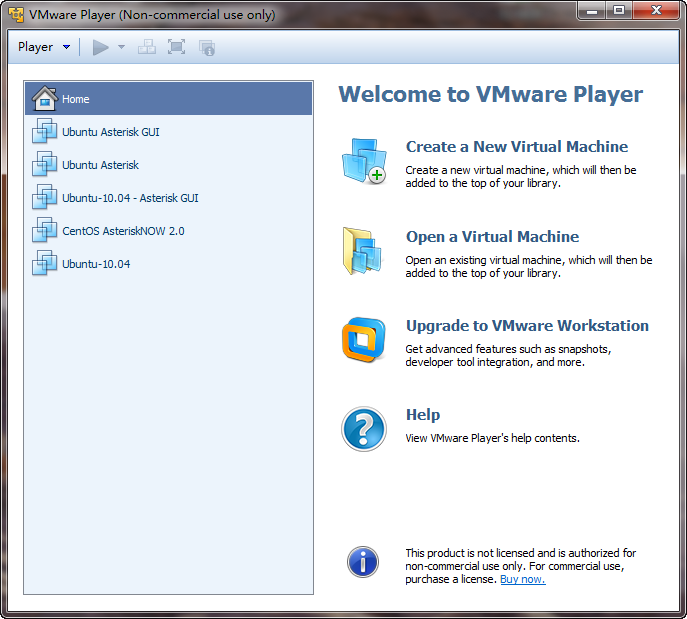This screenshot has width=687, height=619.
Task: Click the new virtual machine plus icon
Action: pos(364,161)
